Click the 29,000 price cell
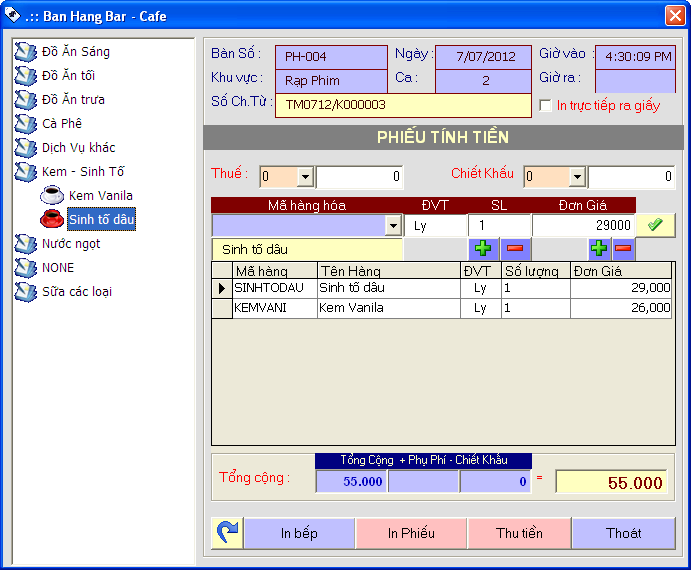Viewport: 691px width, 570px height. coord(621,288)
